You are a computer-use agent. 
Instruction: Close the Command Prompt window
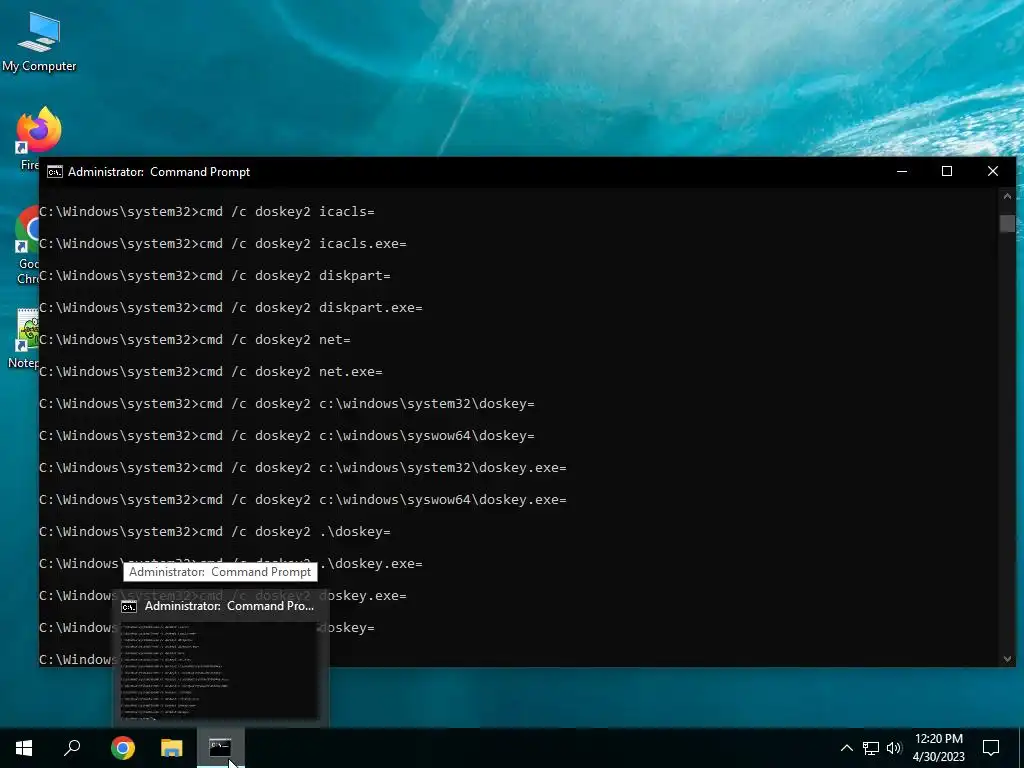(993, 172)
